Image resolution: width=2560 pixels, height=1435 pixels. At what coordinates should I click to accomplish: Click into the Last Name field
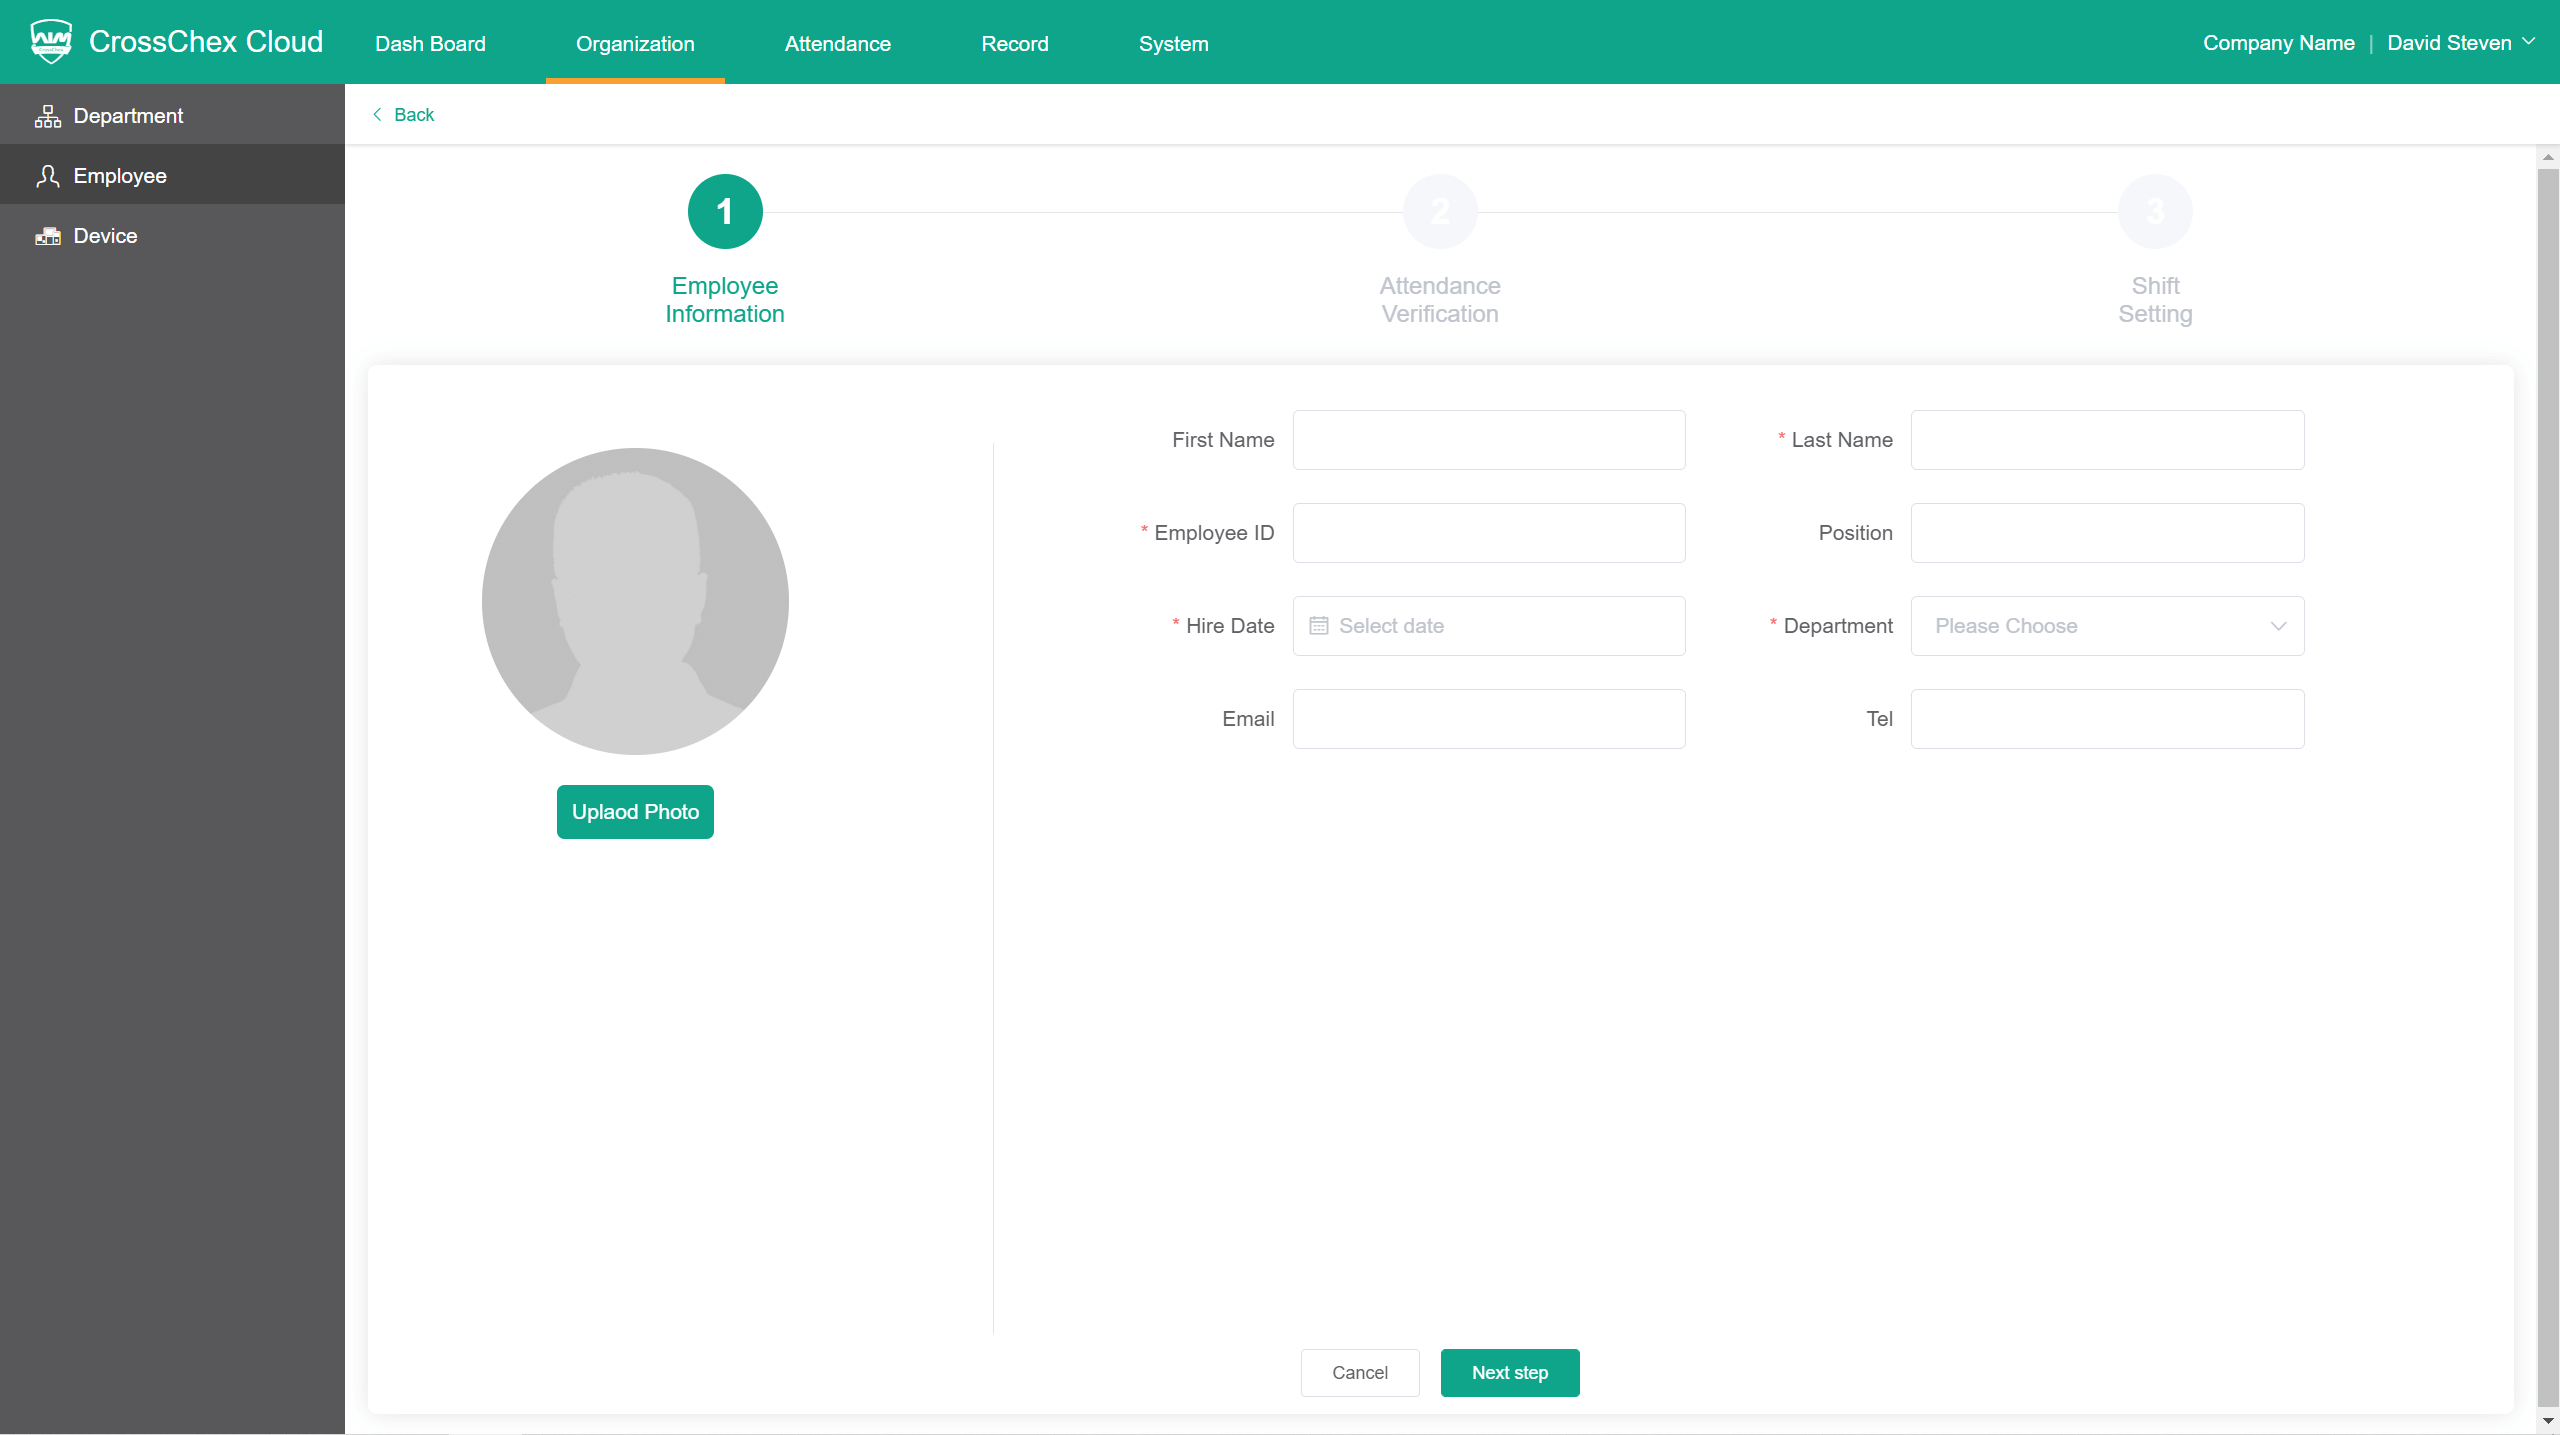(x=2107, y=440)
